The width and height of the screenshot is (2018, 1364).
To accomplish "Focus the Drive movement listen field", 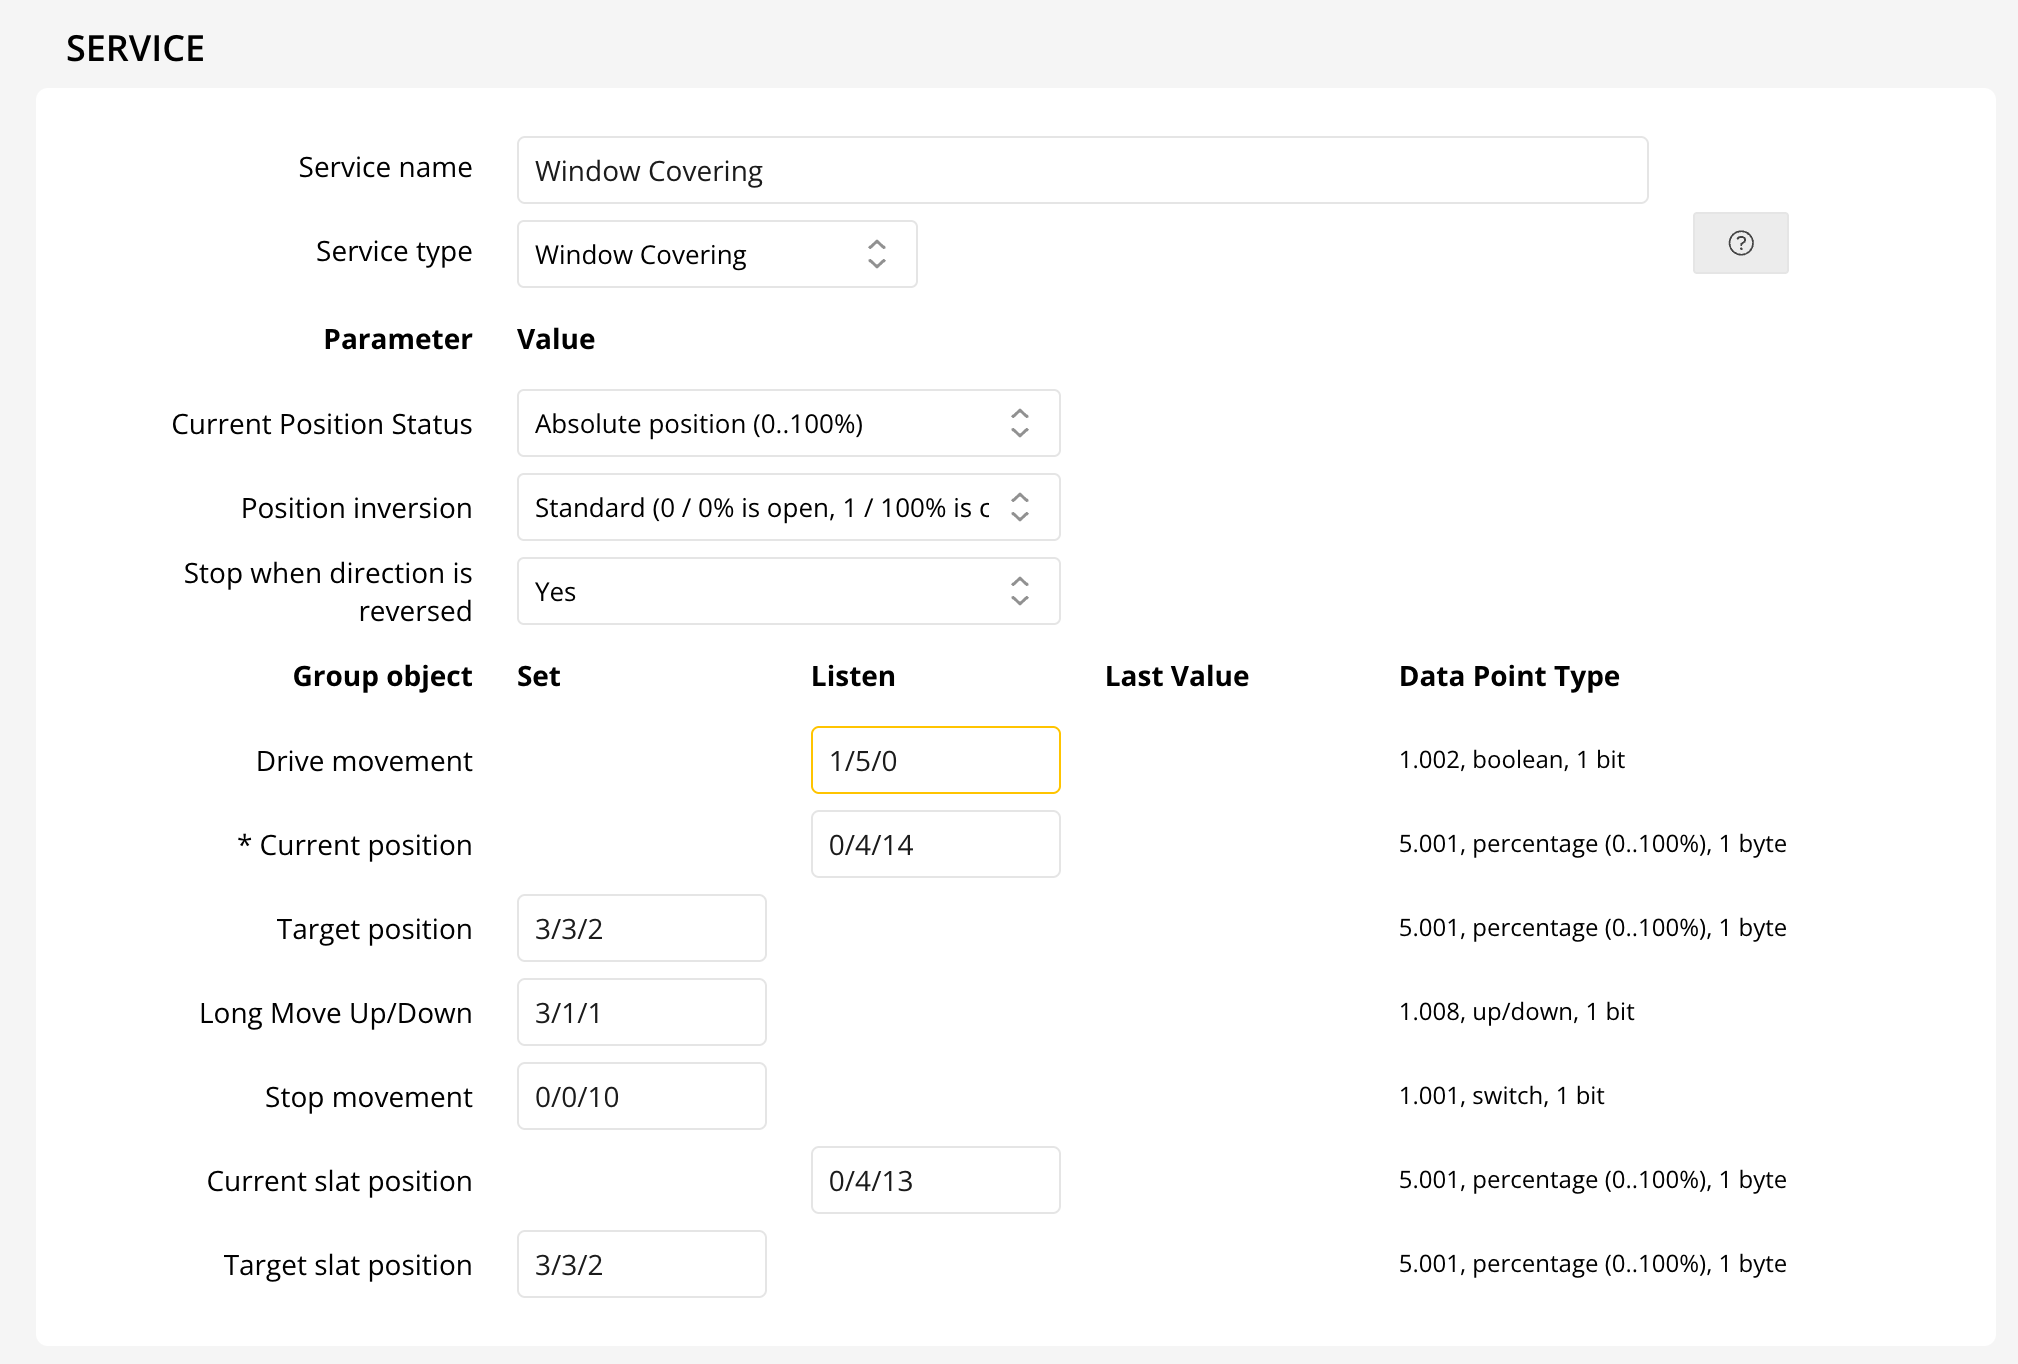I will (935, 760).
